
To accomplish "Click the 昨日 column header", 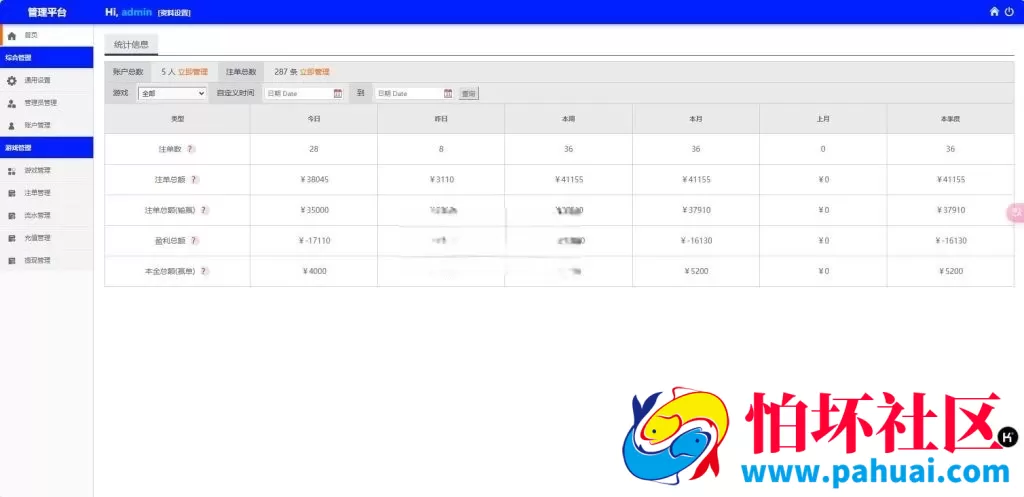I will tap(441, 119).
